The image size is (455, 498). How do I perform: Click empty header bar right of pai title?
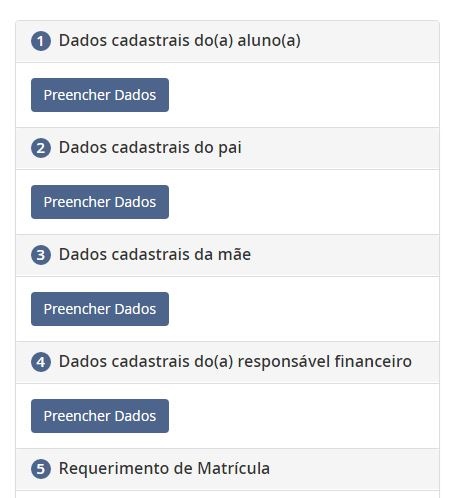click(x=340, y=148)
